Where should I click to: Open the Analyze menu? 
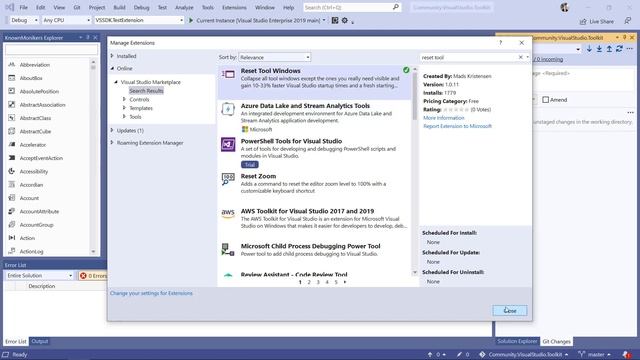click(184, 7)
